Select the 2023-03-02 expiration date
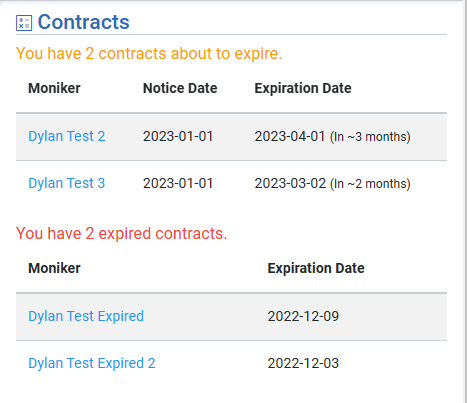The width and height of the screenshot is (467, 403). pyautogui.click(x=290, y=183)
